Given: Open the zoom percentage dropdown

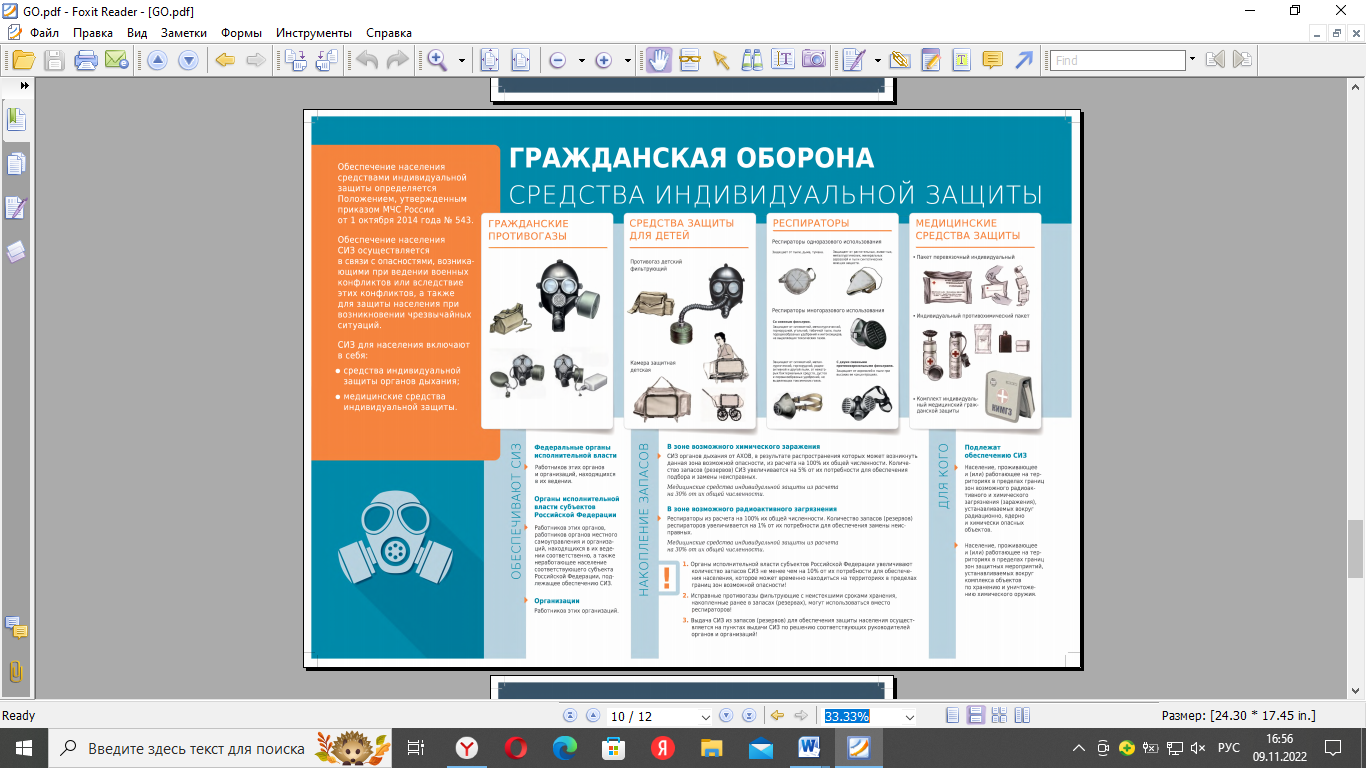Looking at the screenshot, I should click(x=909, y=717).
